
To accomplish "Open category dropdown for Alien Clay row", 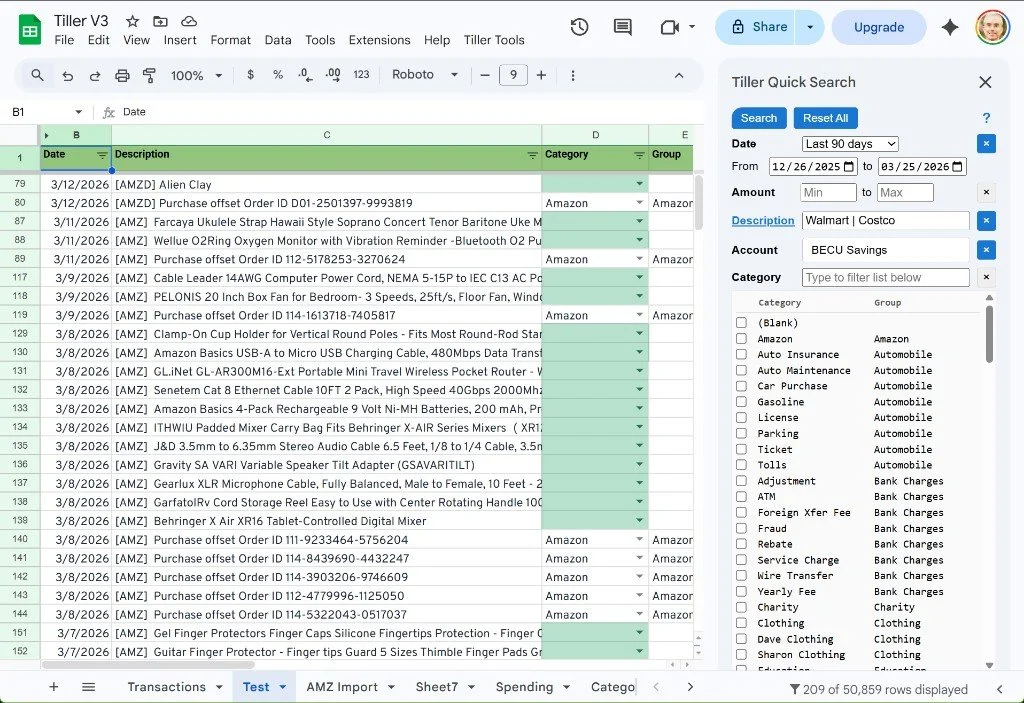I will 639,184.
